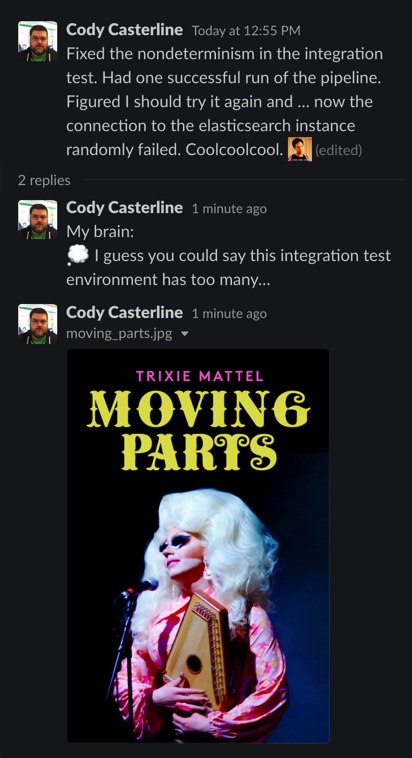412x758 pixels.
Task: Click the 'Today at 12:55 PM' timestamp
Action: point(246,31)
